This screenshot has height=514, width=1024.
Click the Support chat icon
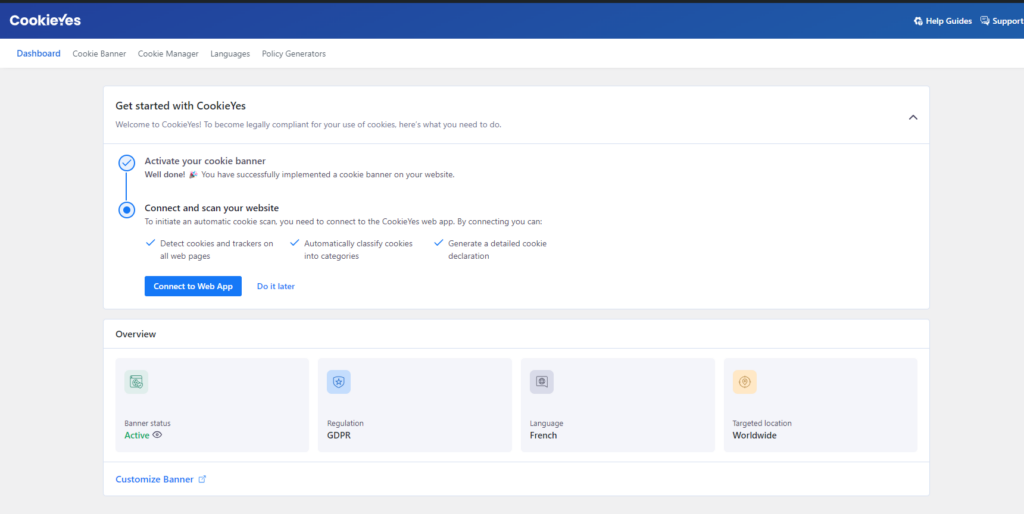(x=984, y=21)
